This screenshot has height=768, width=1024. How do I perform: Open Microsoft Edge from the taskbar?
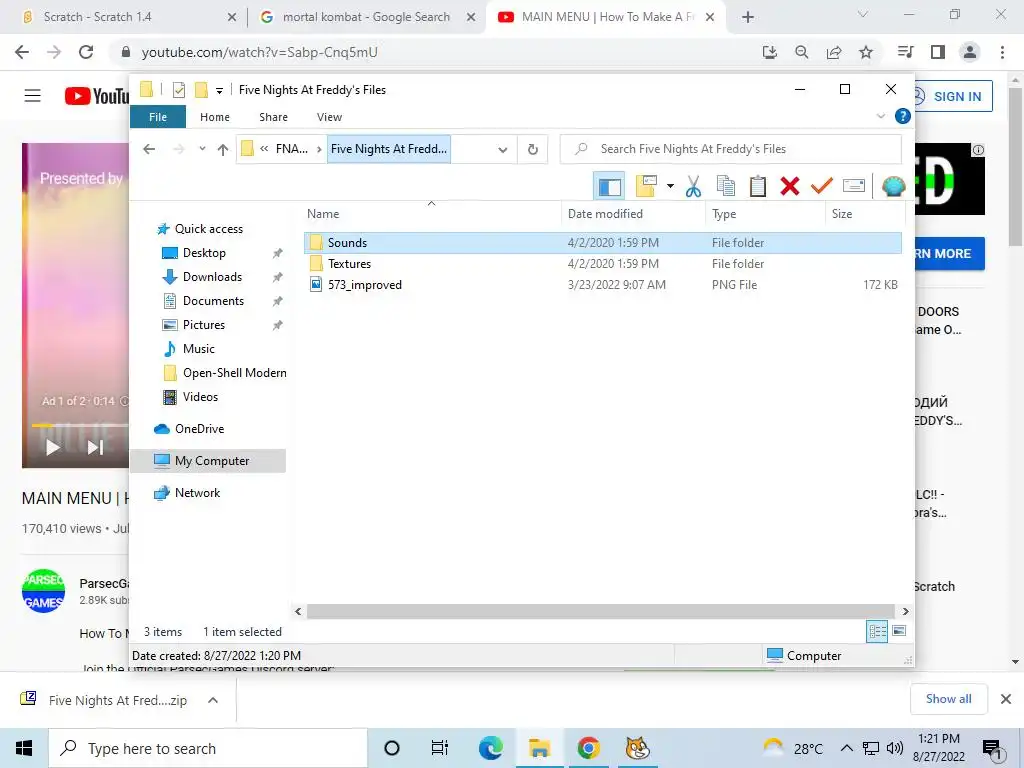490,748
